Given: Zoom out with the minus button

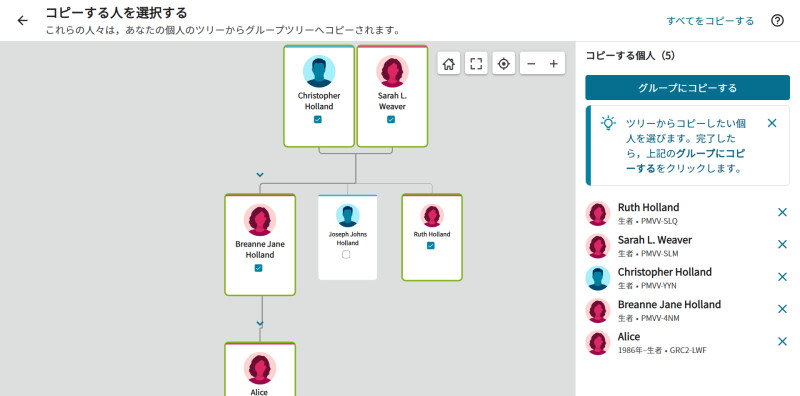Looking at the screenshot, I should click(x=531, y=64).
